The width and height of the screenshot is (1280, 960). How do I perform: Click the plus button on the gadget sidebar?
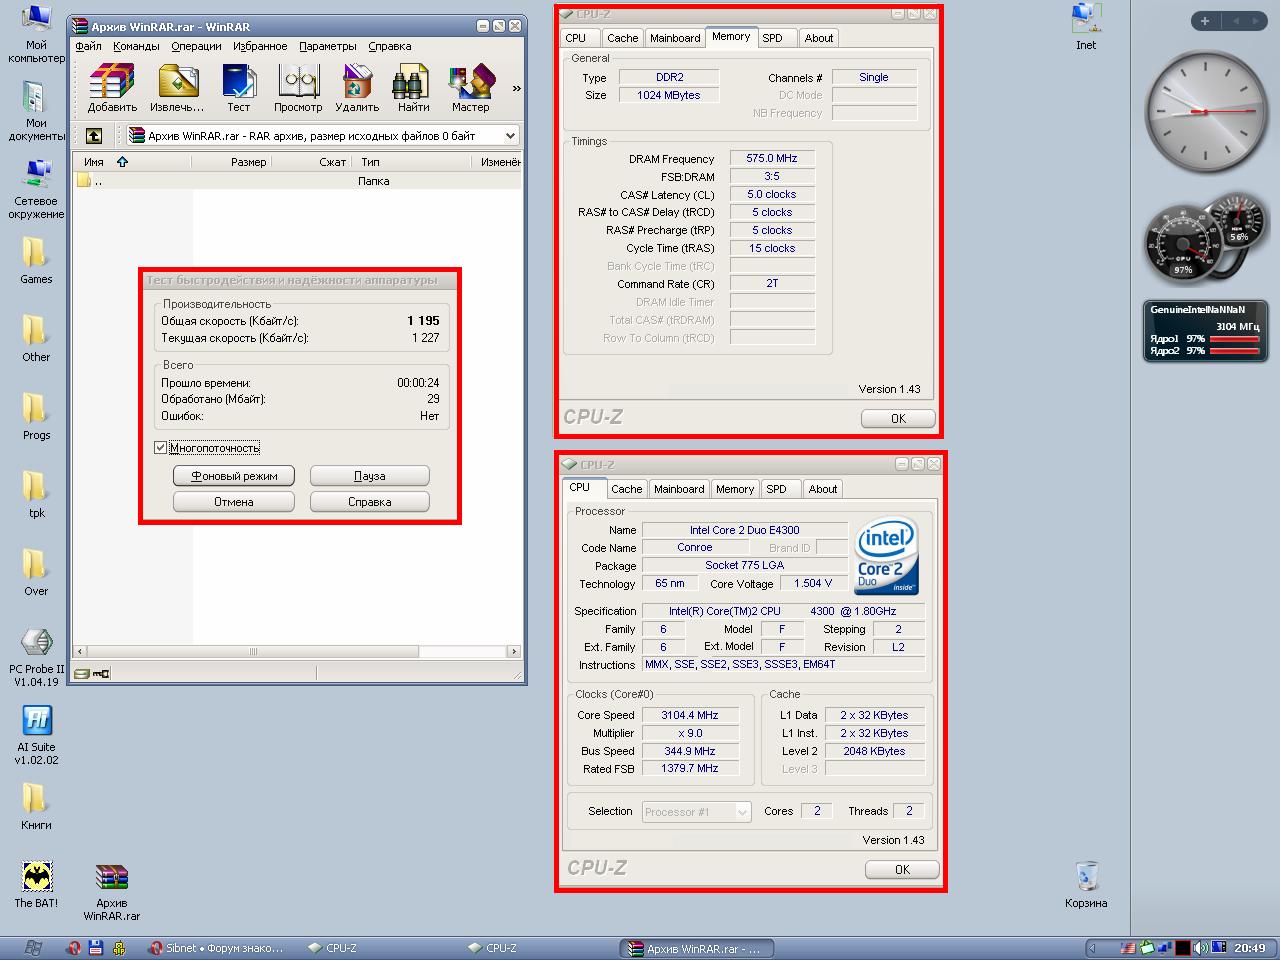pos(1205,20)
